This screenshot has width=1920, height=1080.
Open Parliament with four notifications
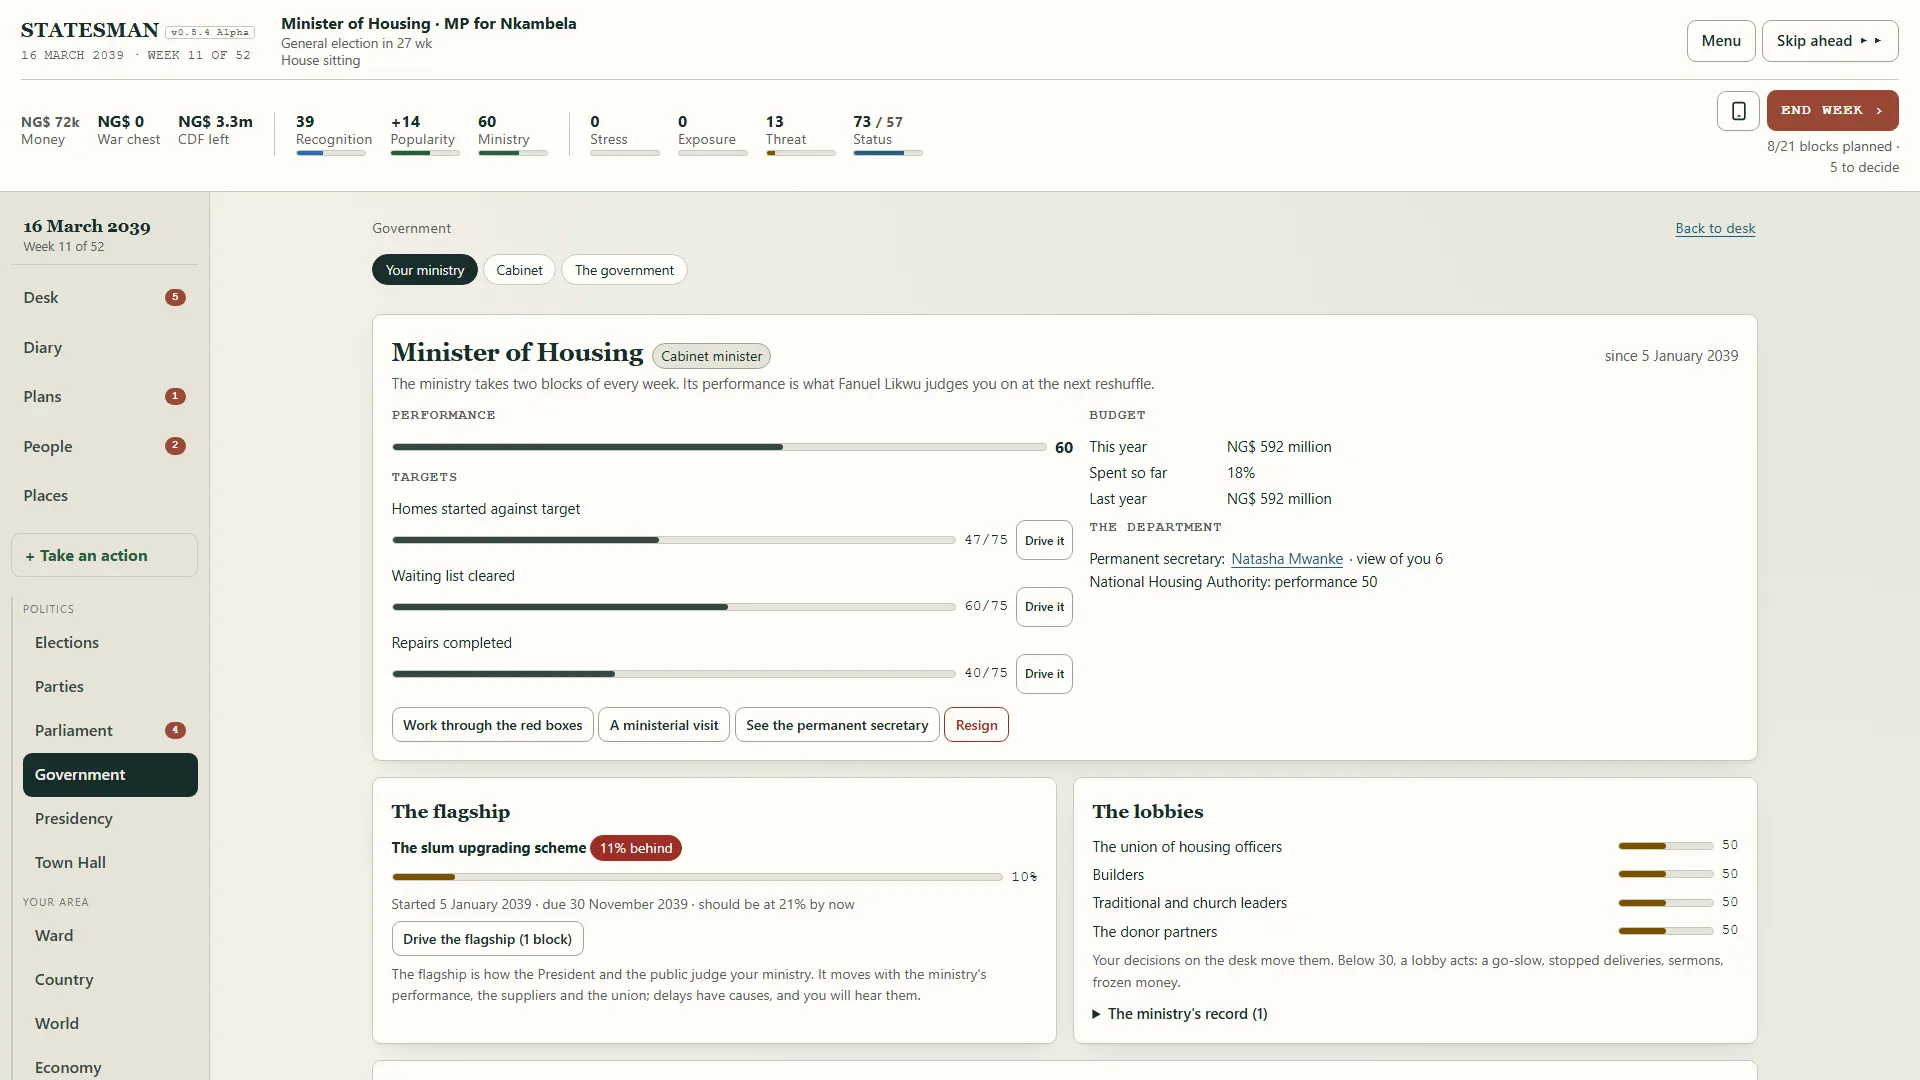[x=110, y=730]
